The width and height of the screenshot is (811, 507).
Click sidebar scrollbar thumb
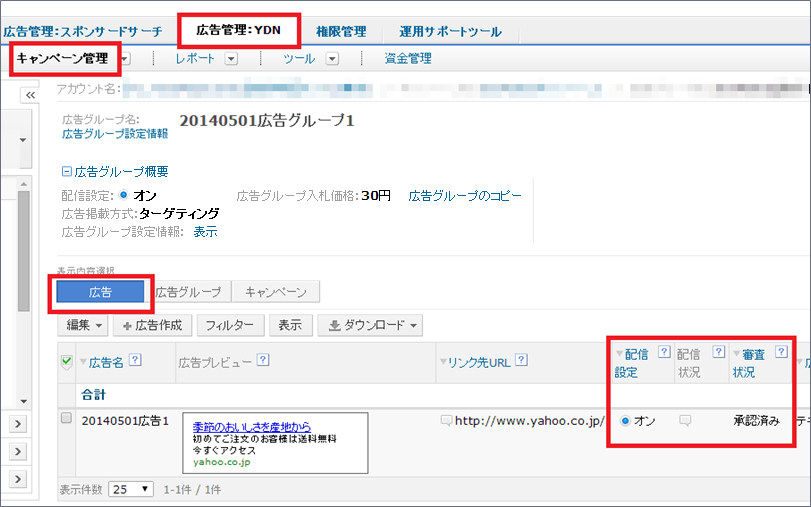click(x=24, y=251)
